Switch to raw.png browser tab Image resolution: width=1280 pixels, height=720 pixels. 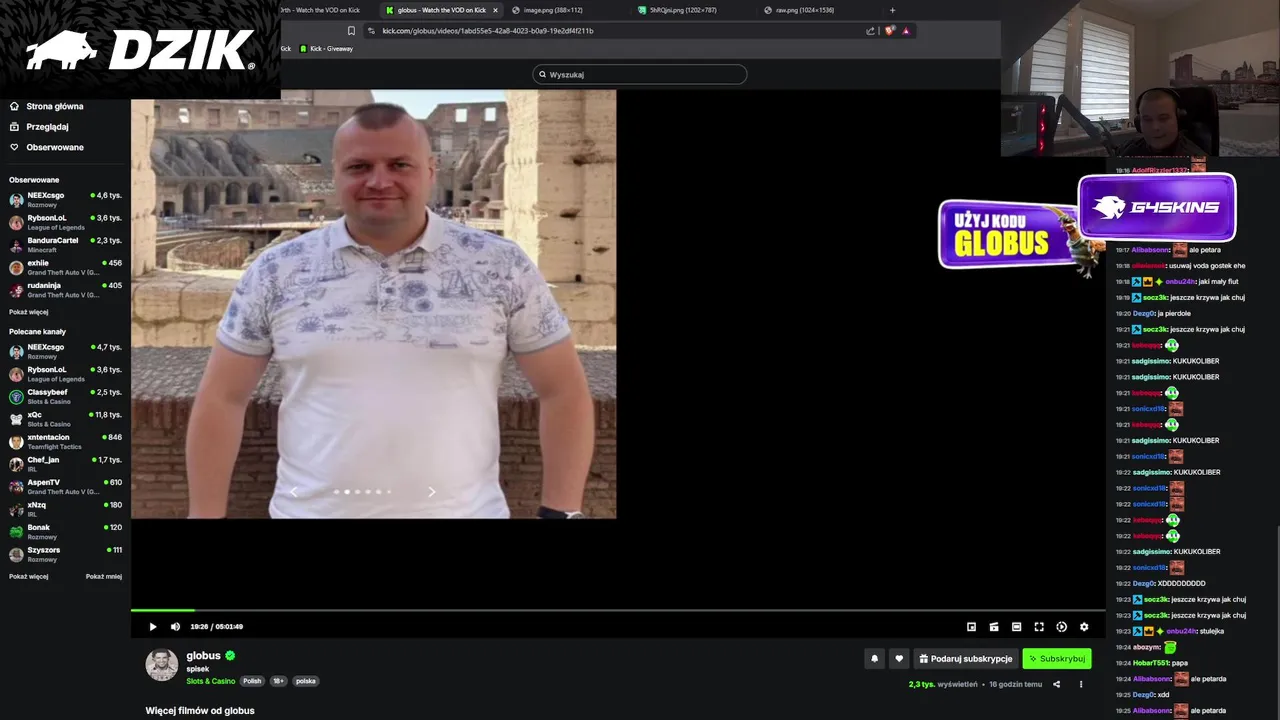[805, 10]
